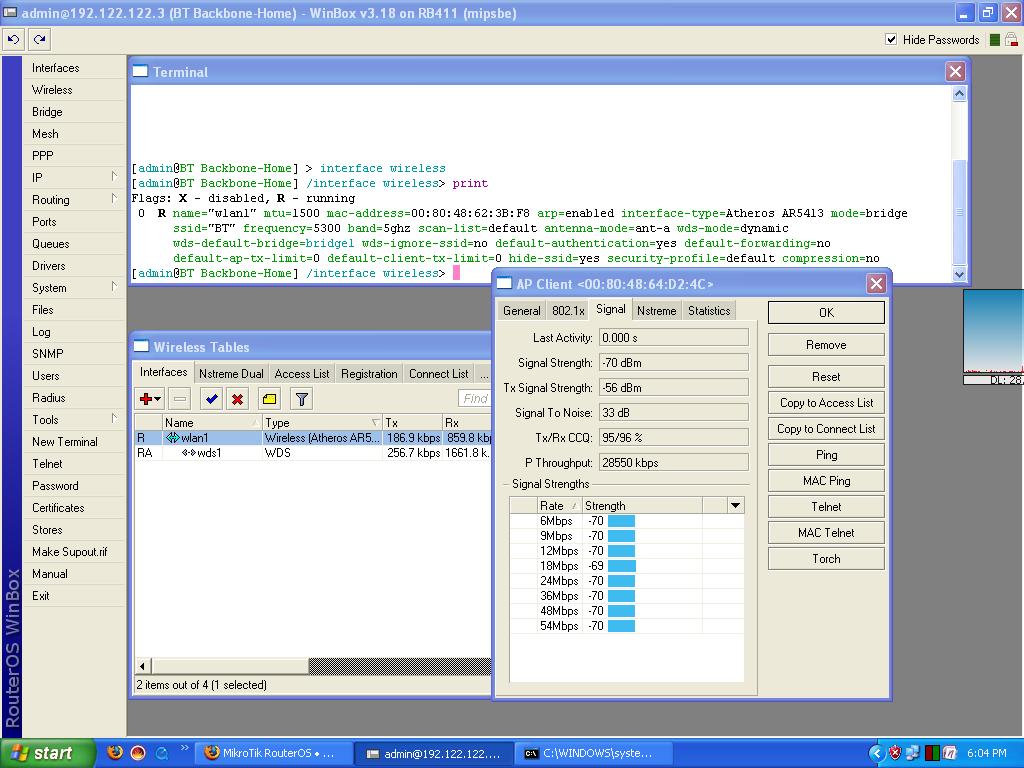Switch to the Connect List tab
Viewport: 1024px width, 768px height.
point(438,374)
